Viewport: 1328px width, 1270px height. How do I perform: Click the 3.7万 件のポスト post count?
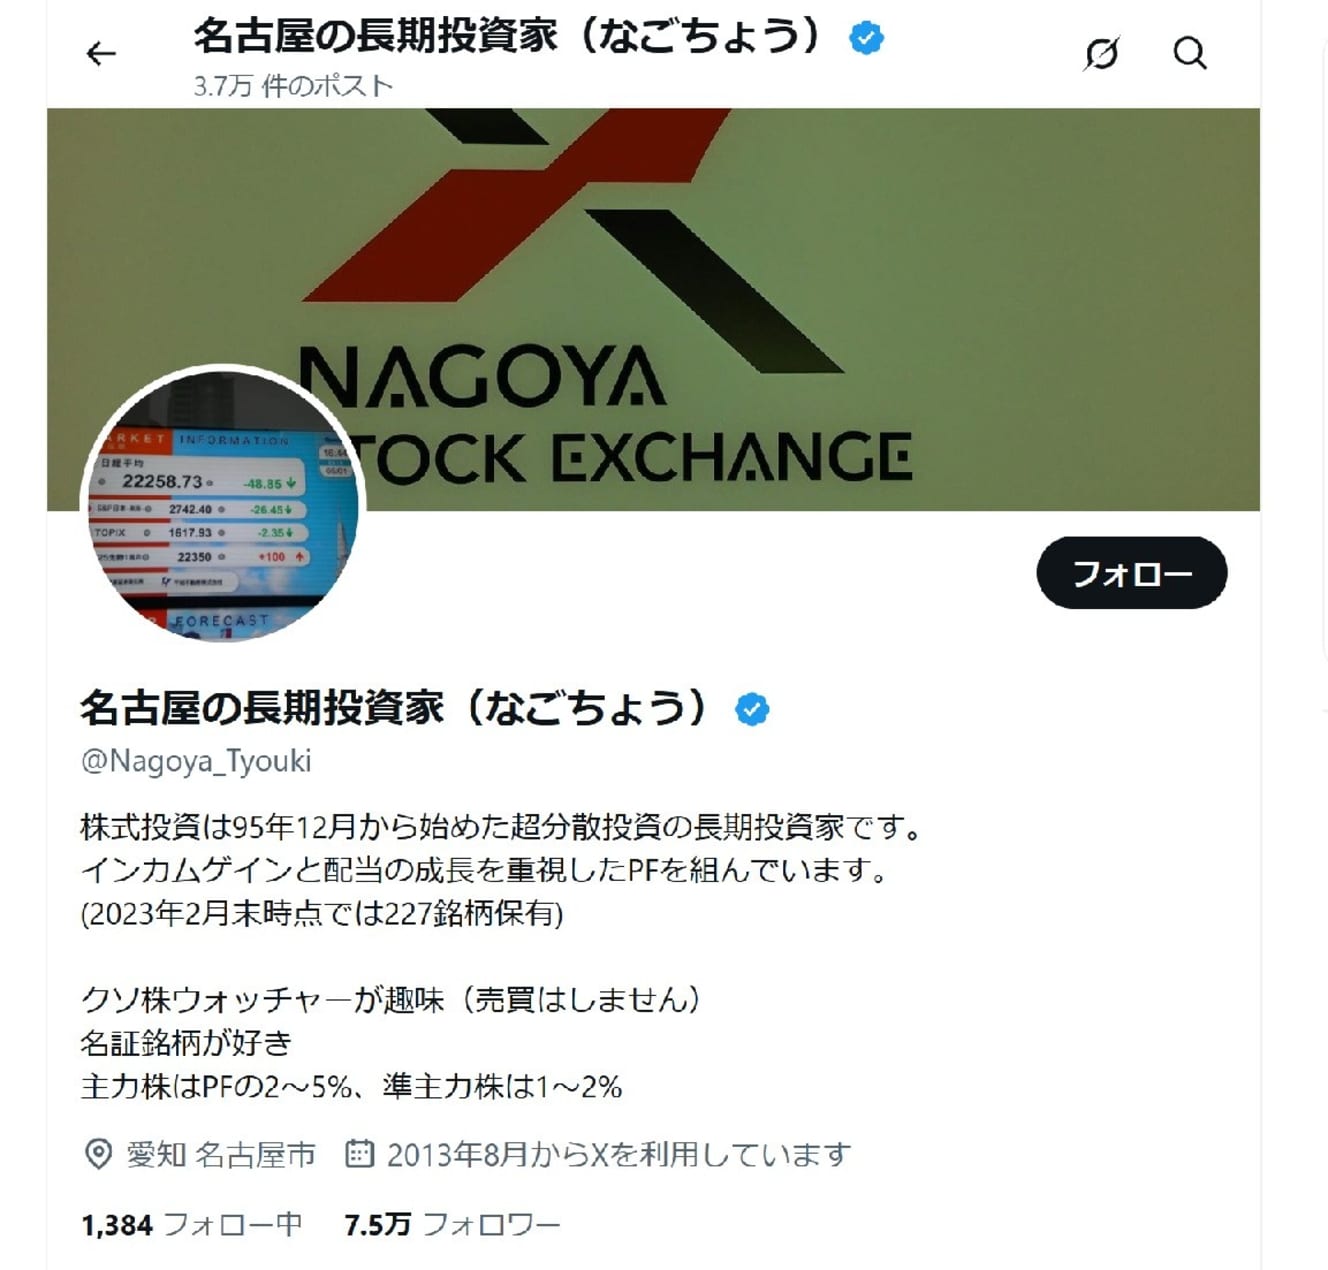coord(293,86)
